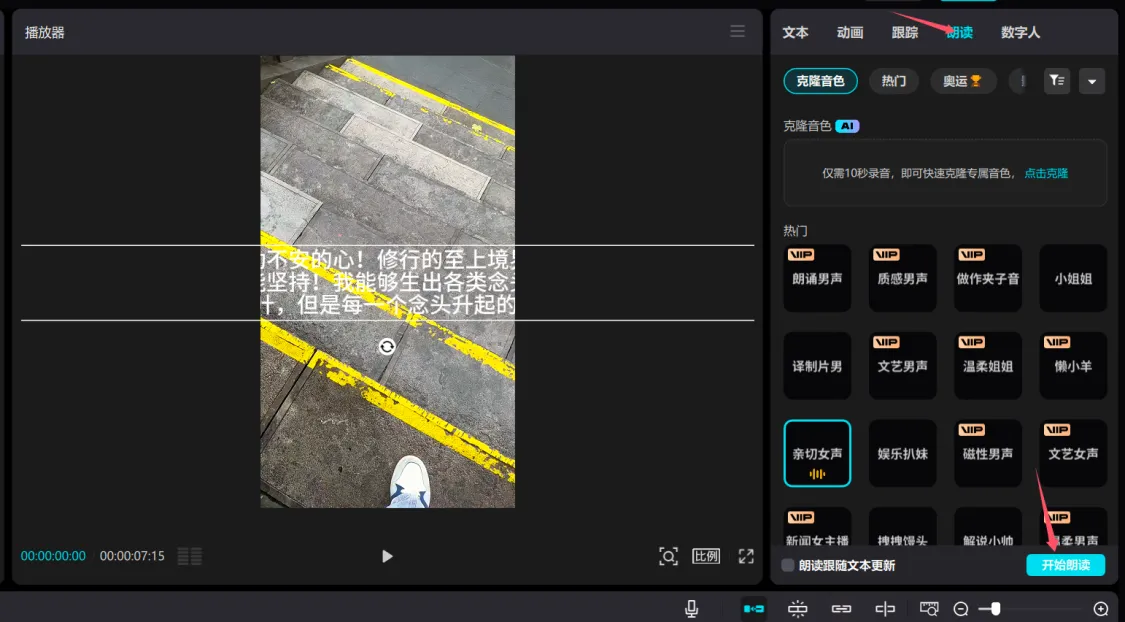
Task: Open the voice filter icon
Action: click(x=1057, y=81)
